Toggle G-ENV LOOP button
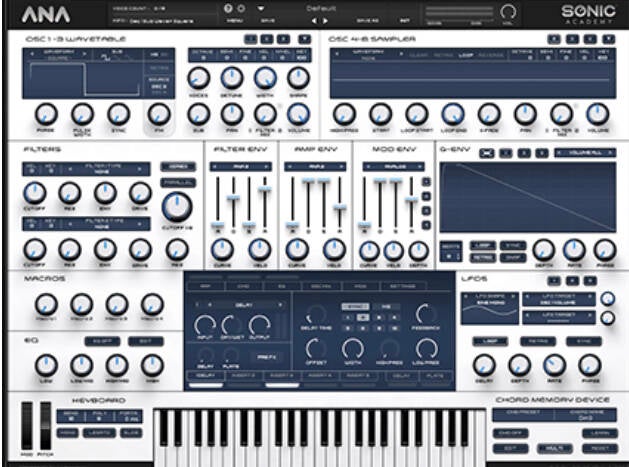This screenshot has height=467, width=629. click(483, 245)
